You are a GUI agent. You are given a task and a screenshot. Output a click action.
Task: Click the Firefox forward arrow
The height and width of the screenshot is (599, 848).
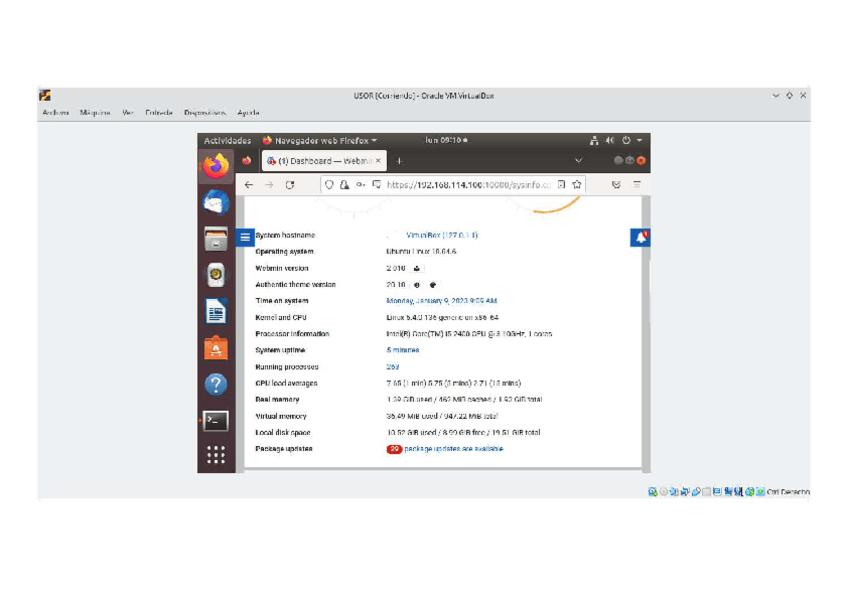(x=269, y=185)
